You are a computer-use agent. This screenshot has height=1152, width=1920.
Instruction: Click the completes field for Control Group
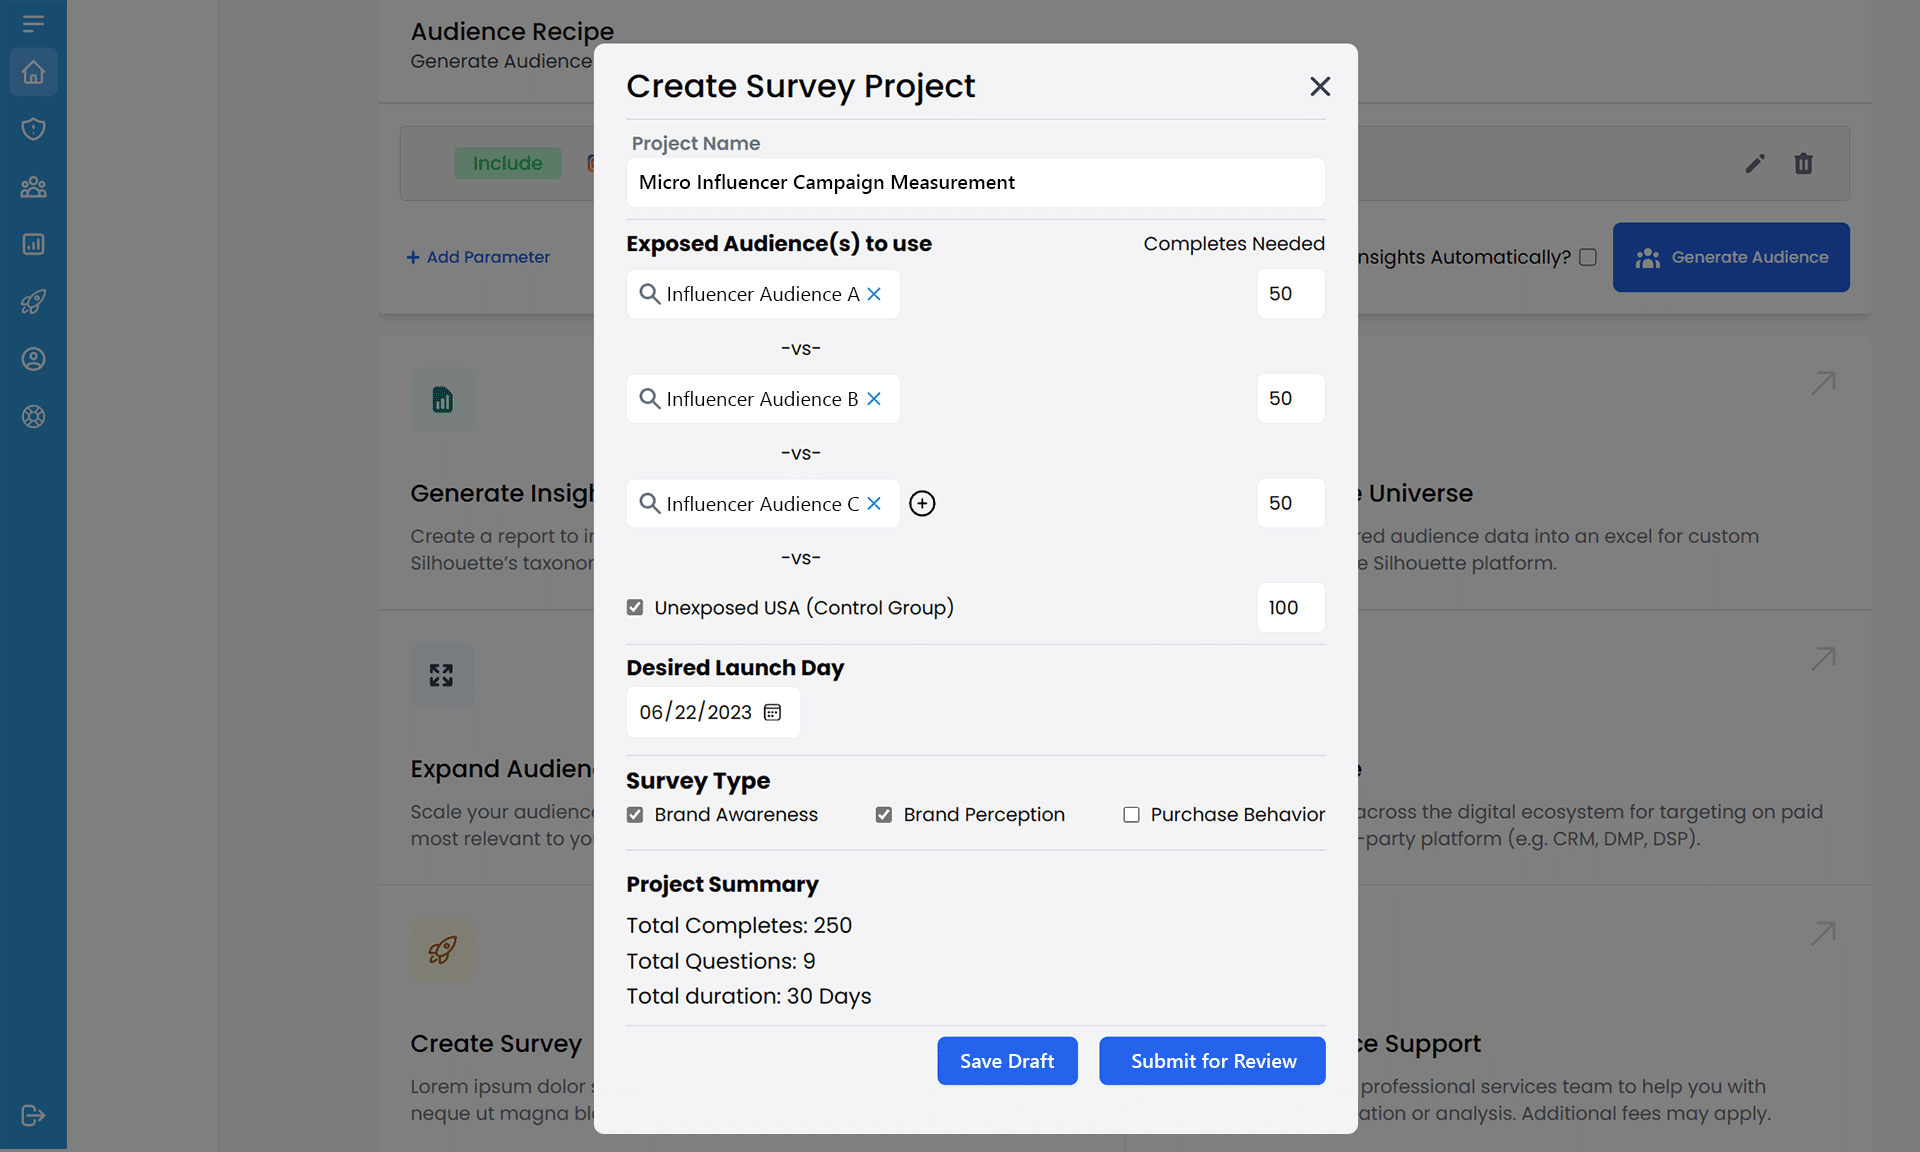pos(1290,607)
